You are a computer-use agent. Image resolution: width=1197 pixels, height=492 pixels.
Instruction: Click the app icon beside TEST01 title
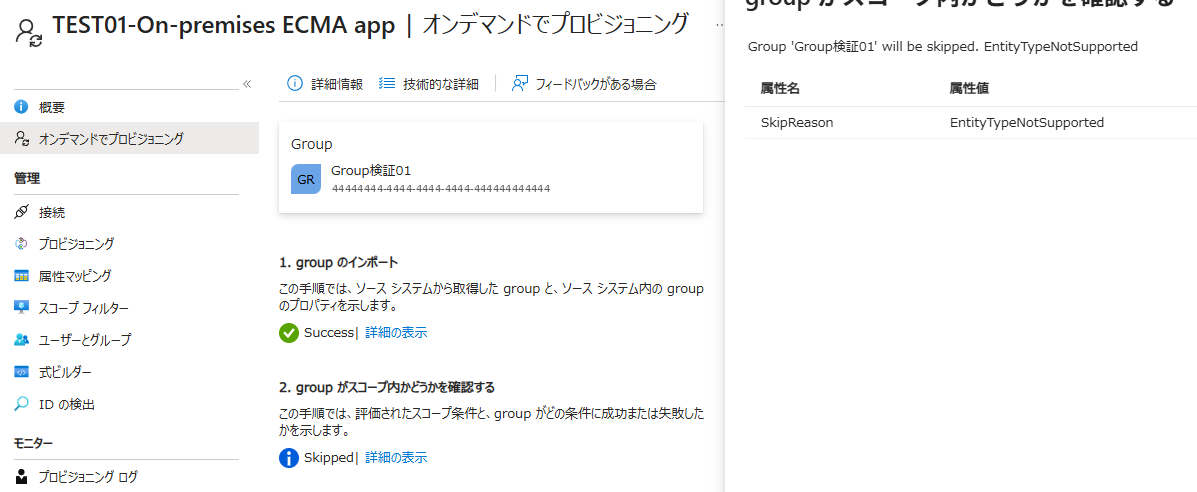tap(29, 34)
